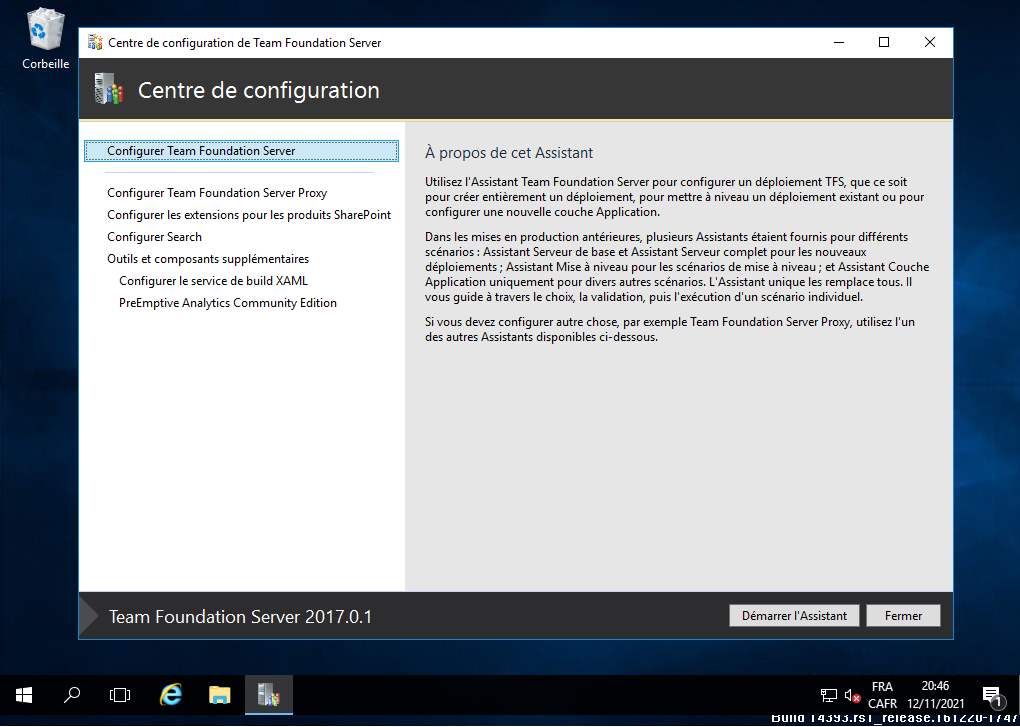Open Task View from the taskbar

click(120, 696)
